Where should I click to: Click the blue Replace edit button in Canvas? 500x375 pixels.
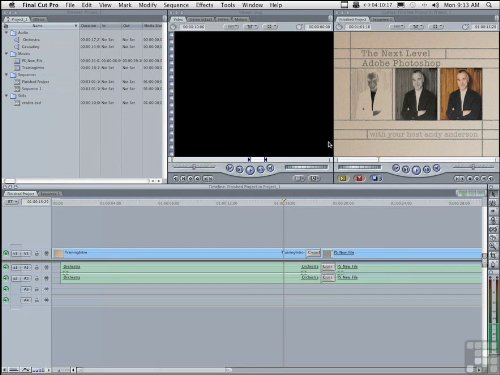[376, 178]
